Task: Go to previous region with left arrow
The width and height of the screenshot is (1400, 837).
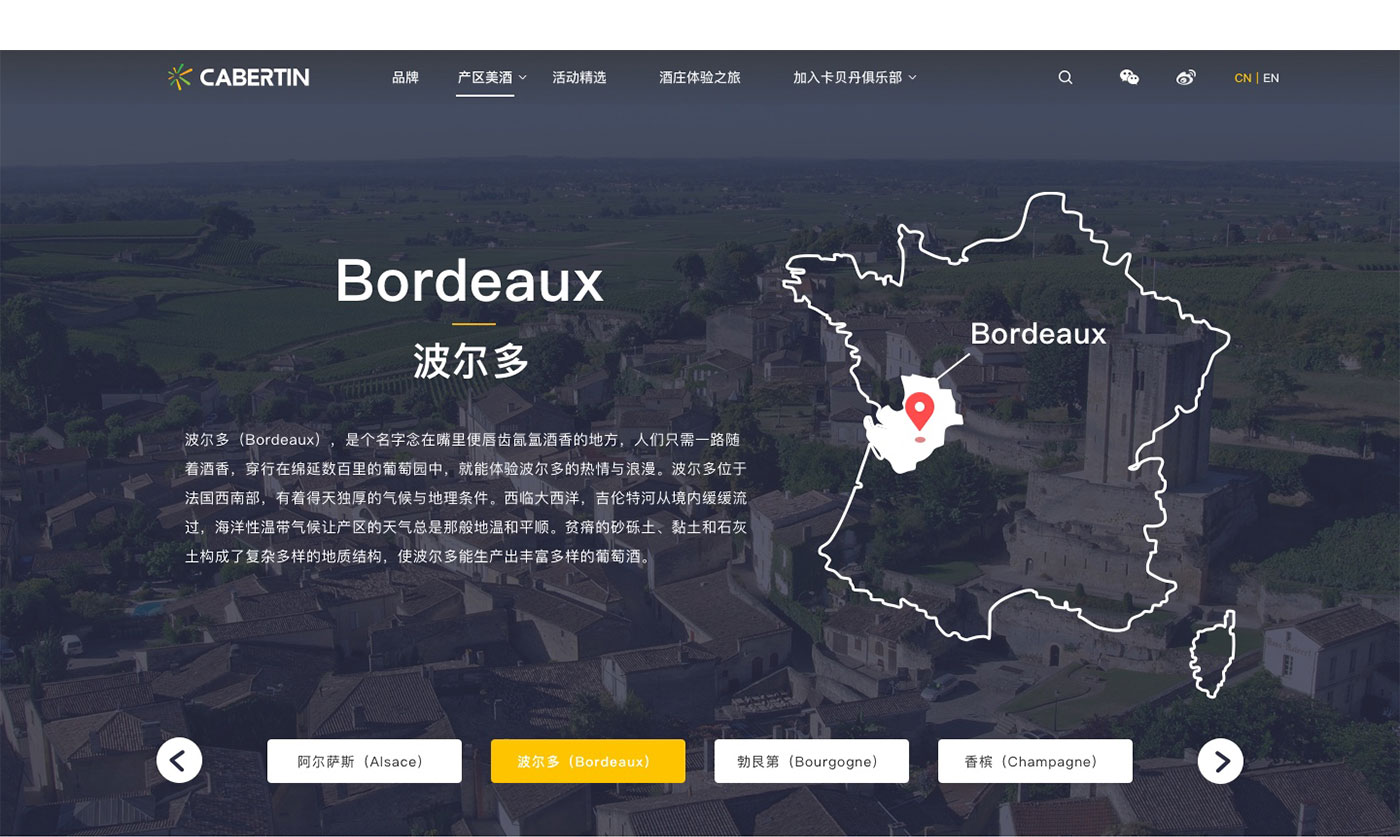Action: click(x=179, y=761)
